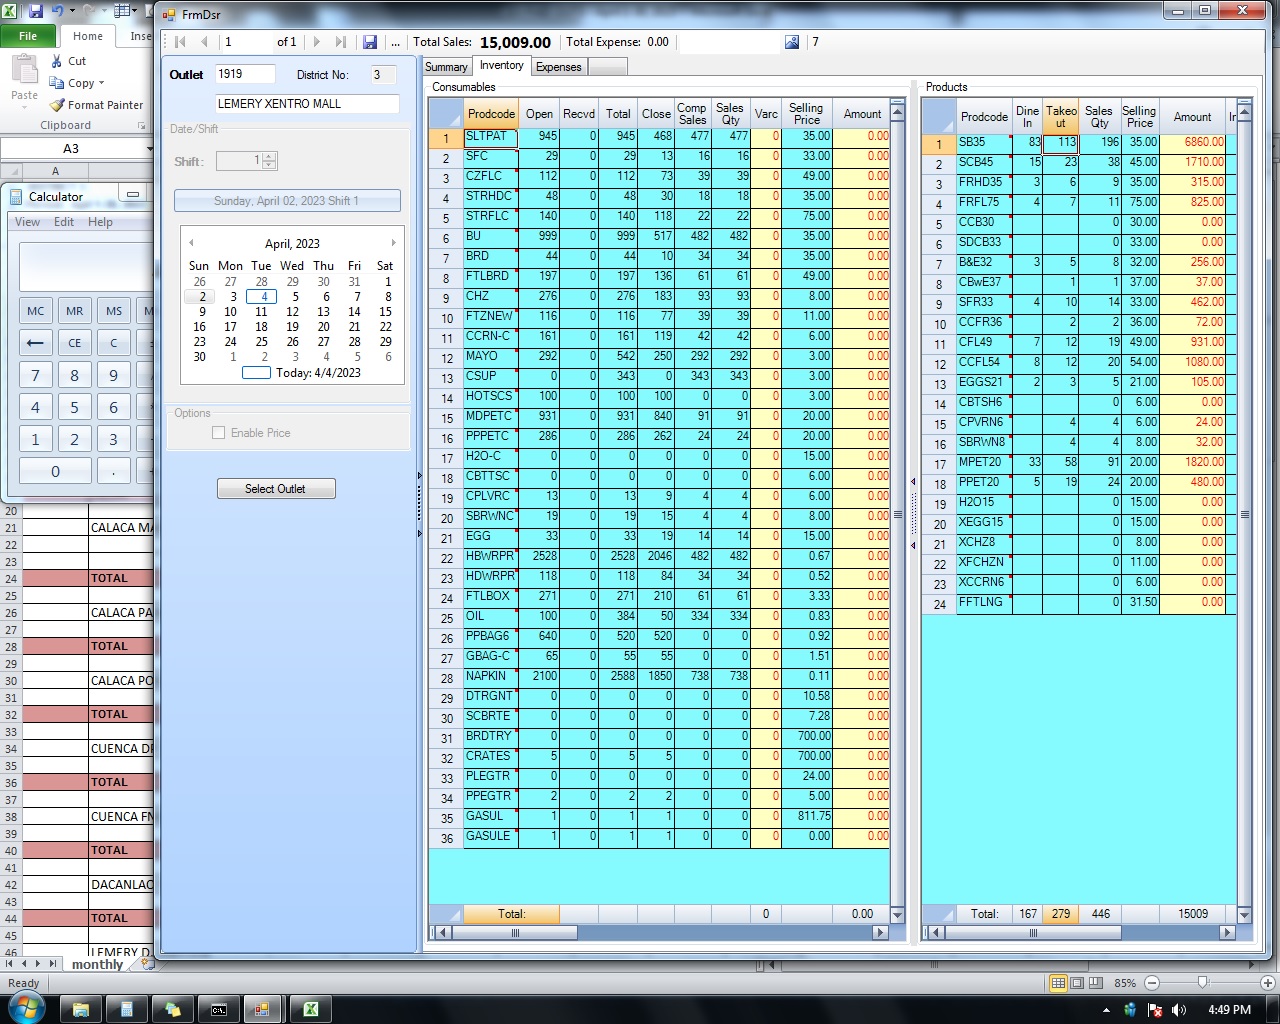Switch Excel to Normal view in the status bar

[x=1058, y=983]
